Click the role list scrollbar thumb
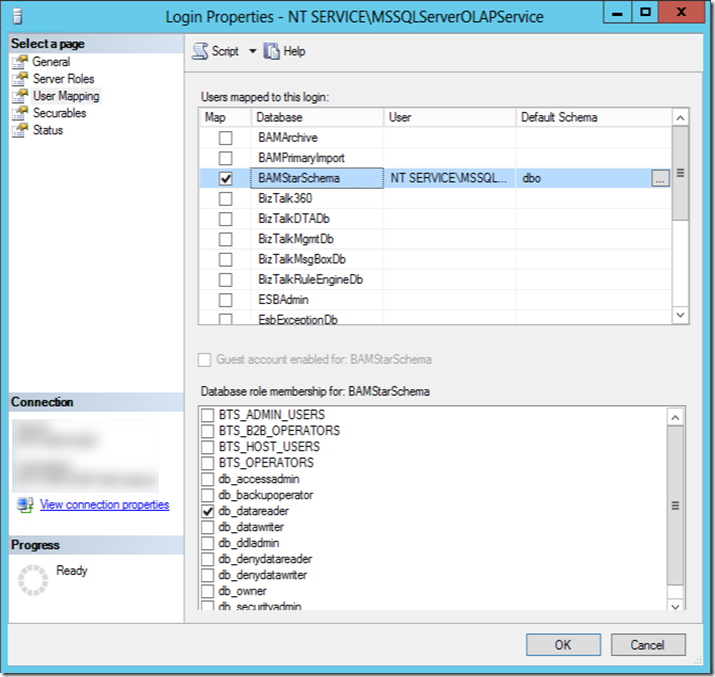 [675, 506]
